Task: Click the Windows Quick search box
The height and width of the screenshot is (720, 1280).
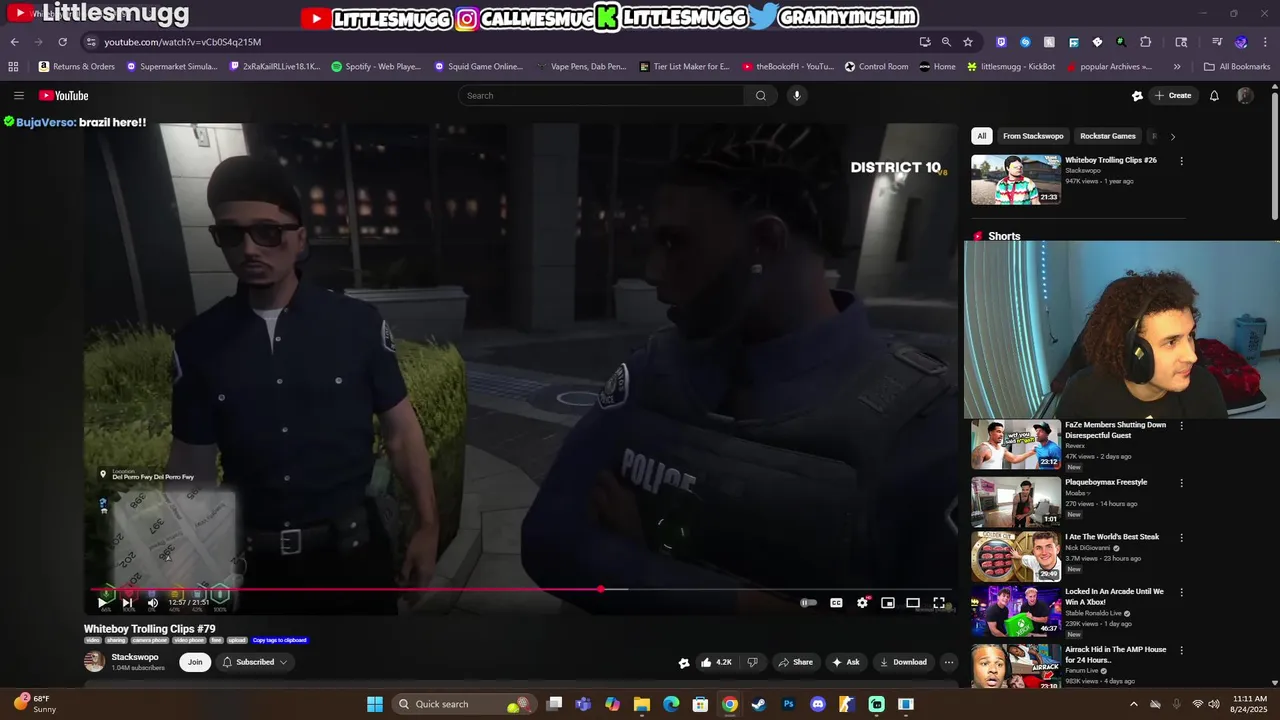Action: [463, 704]
